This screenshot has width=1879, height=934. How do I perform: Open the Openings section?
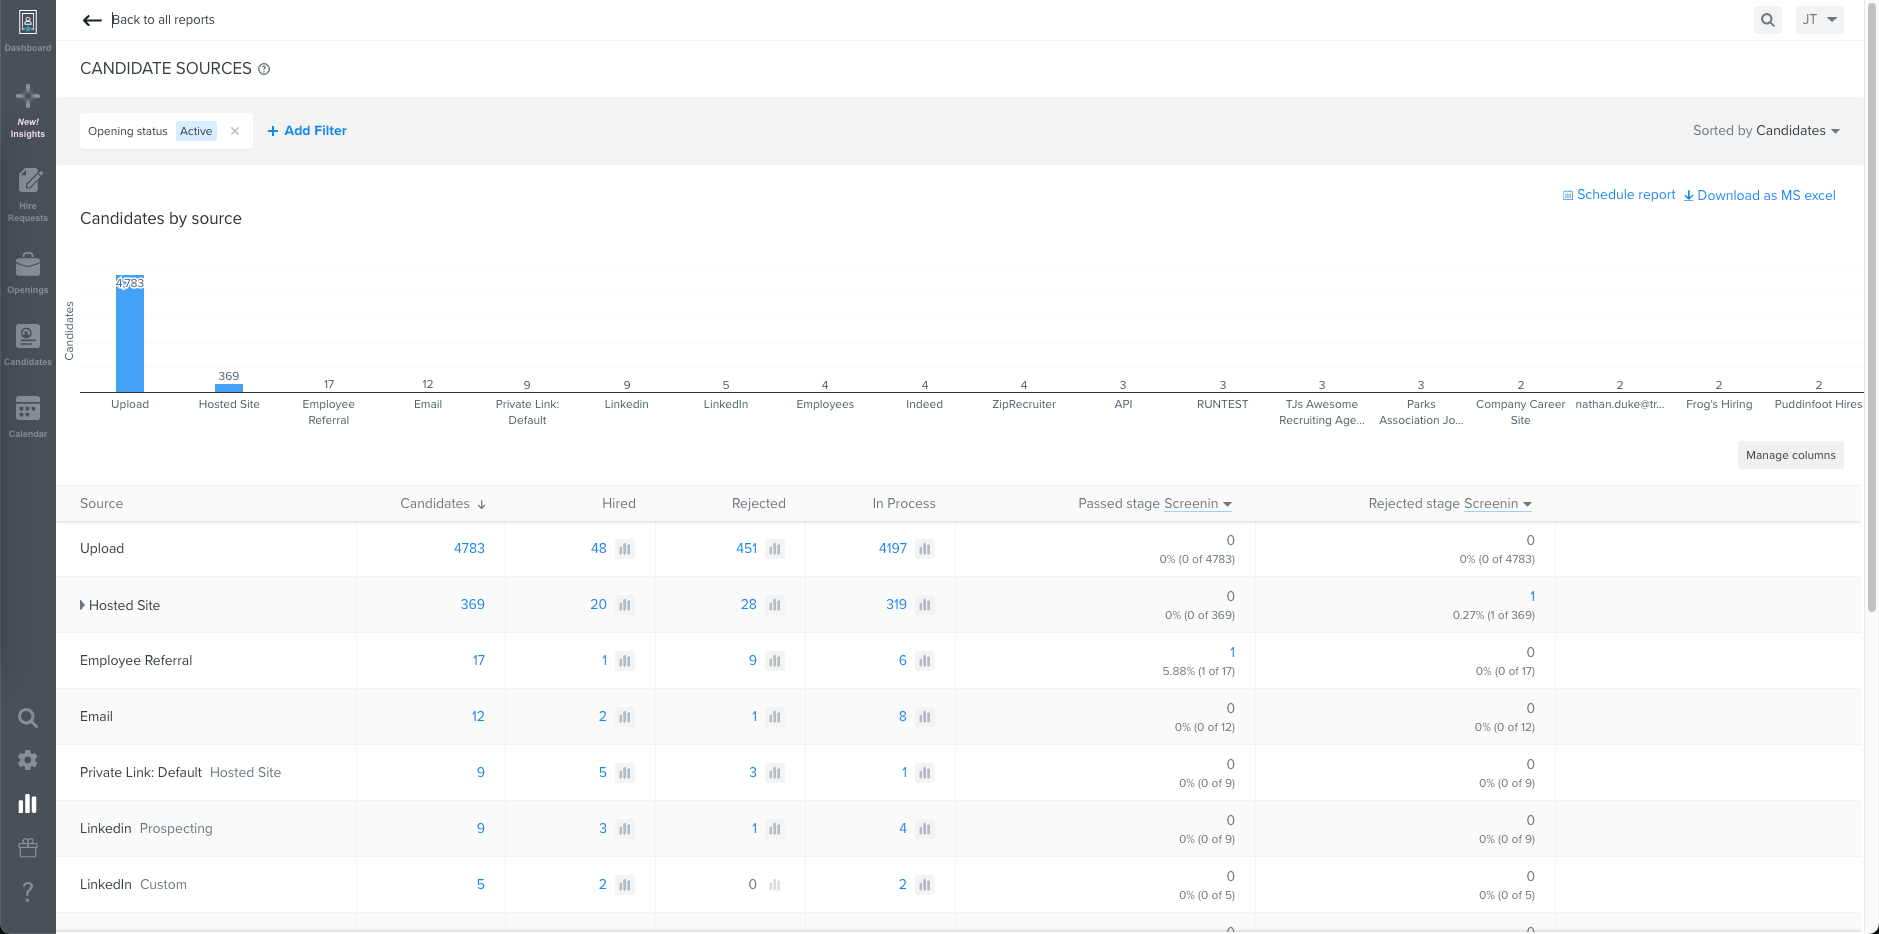pos(27,270)
